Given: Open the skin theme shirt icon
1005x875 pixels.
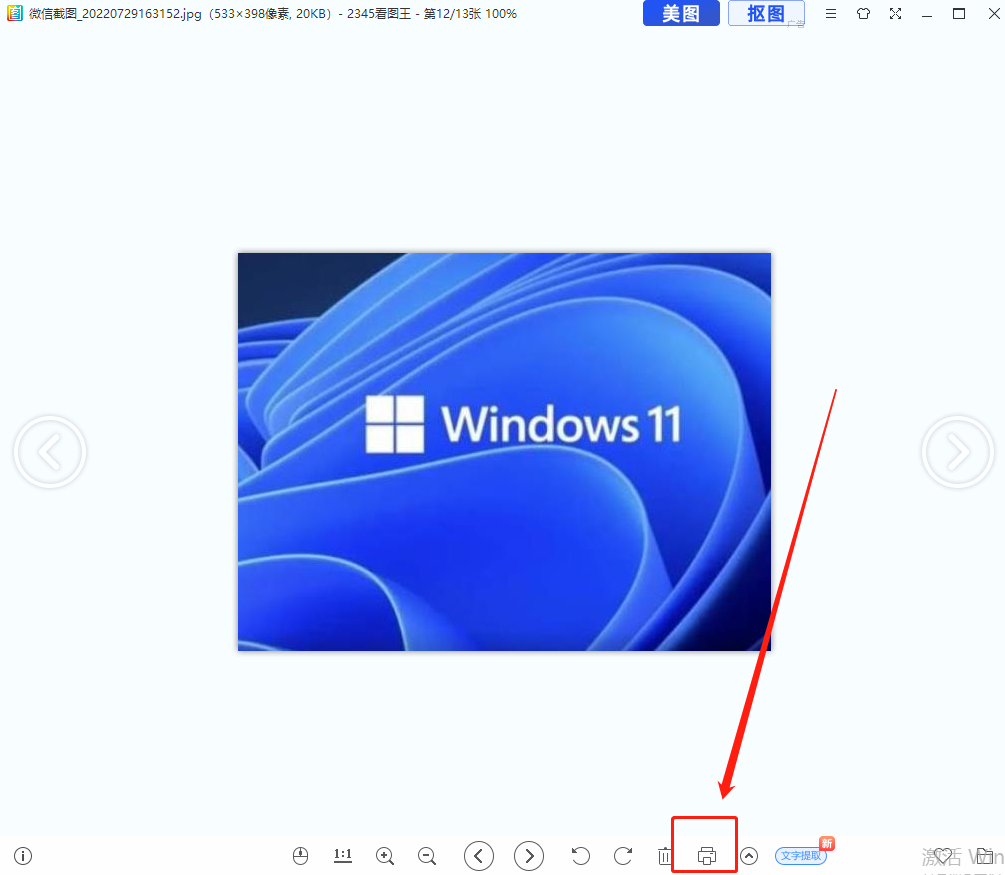Looking at the screenshot, I should click(863, 14).
